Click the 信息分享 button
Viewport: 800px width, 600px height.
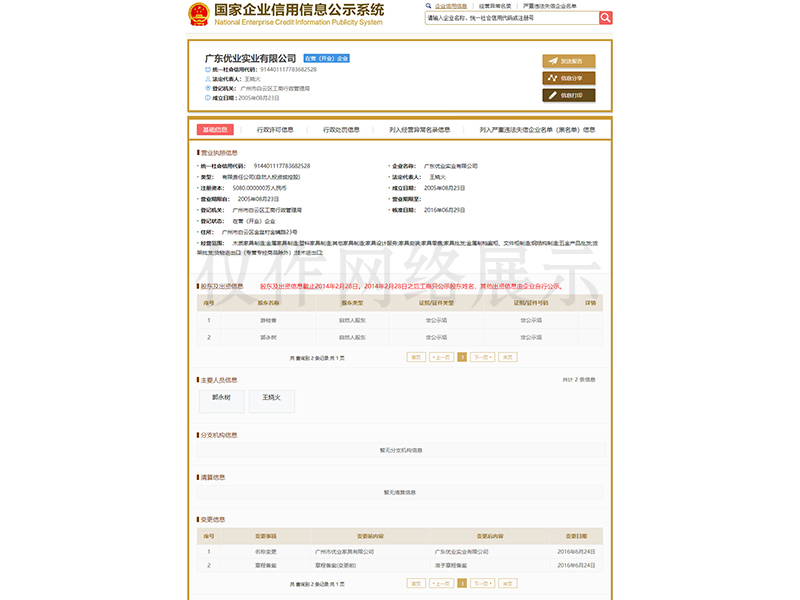(x=569, y=78)
